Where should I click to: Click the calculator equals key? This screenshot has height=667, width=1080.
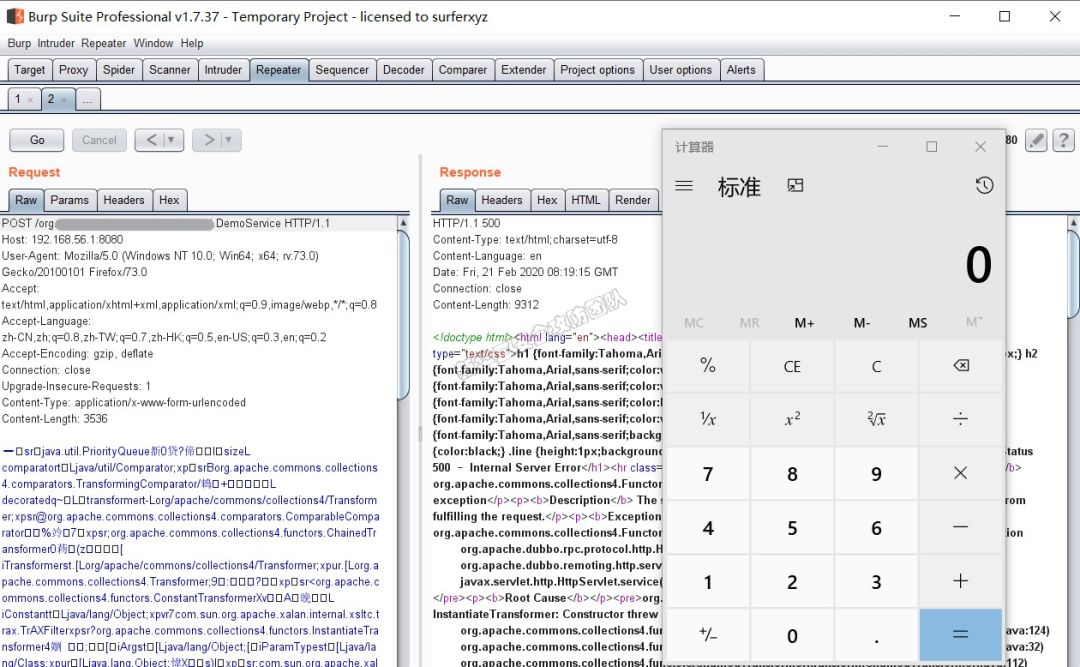[960, 635]
